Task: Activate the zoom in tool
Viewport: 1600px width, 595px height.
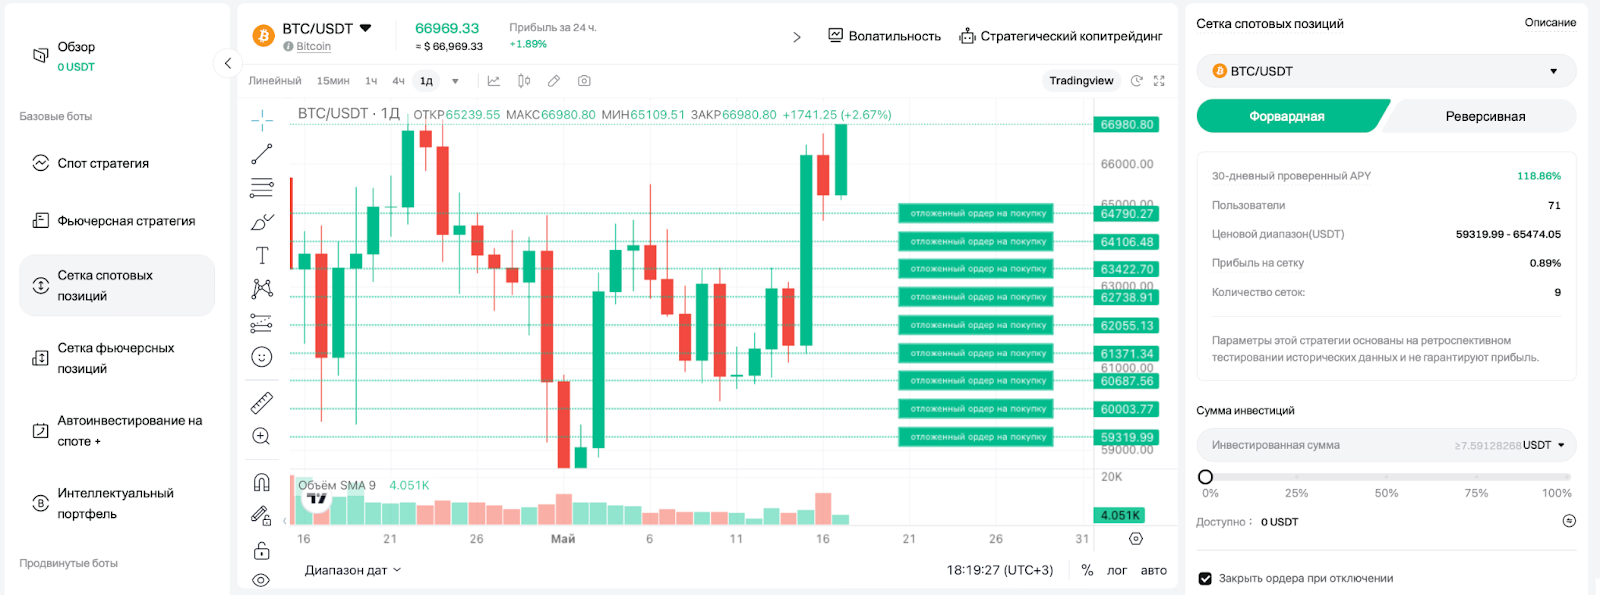Action: 262,436
